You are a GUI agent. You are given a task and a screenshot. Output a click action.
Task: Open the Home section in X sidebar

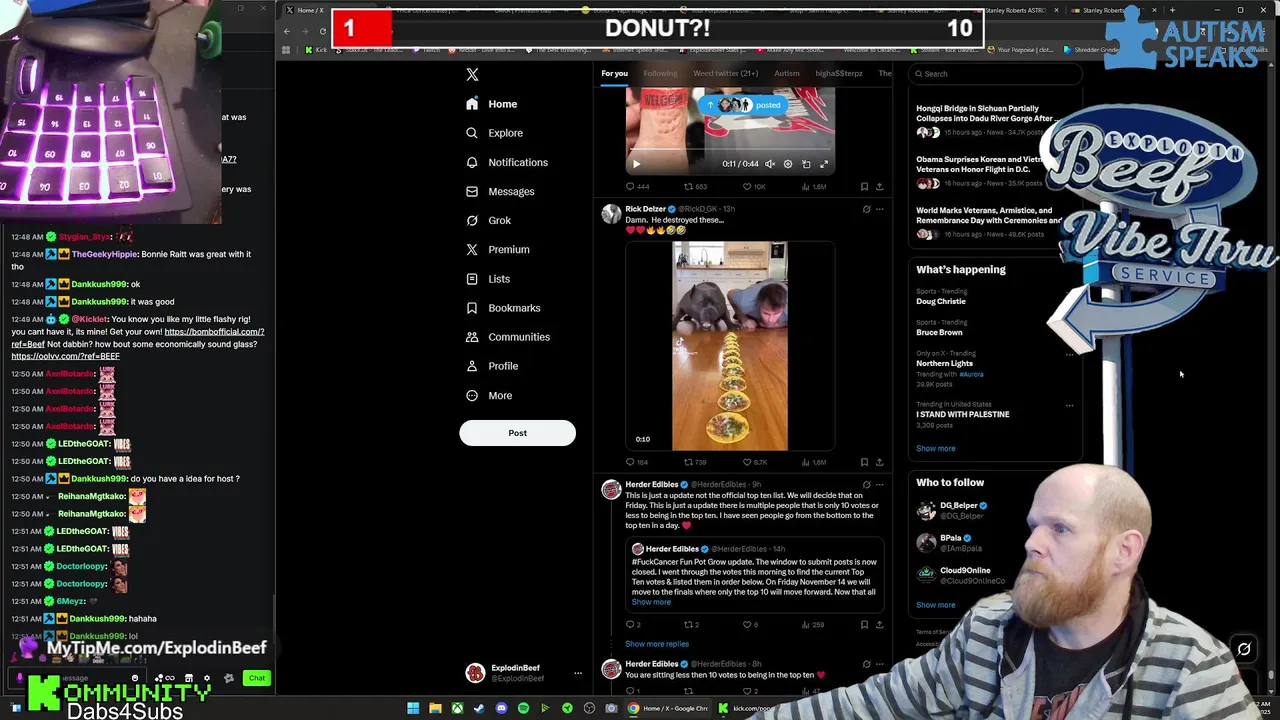(491, 104)
